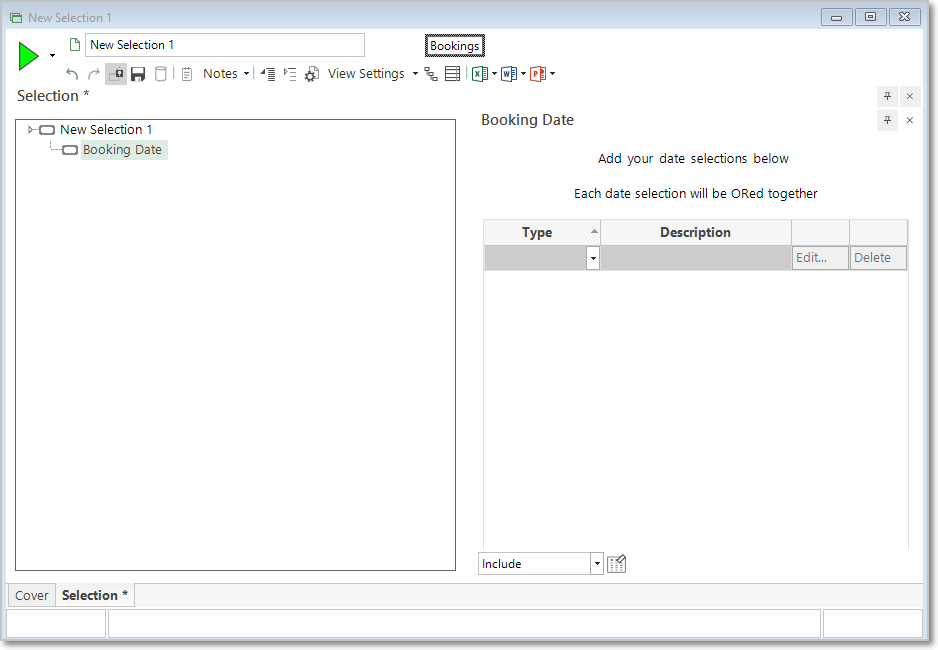Click the database cylinder icon
This screenshot has width=938, height=650.
click(161, 74)
